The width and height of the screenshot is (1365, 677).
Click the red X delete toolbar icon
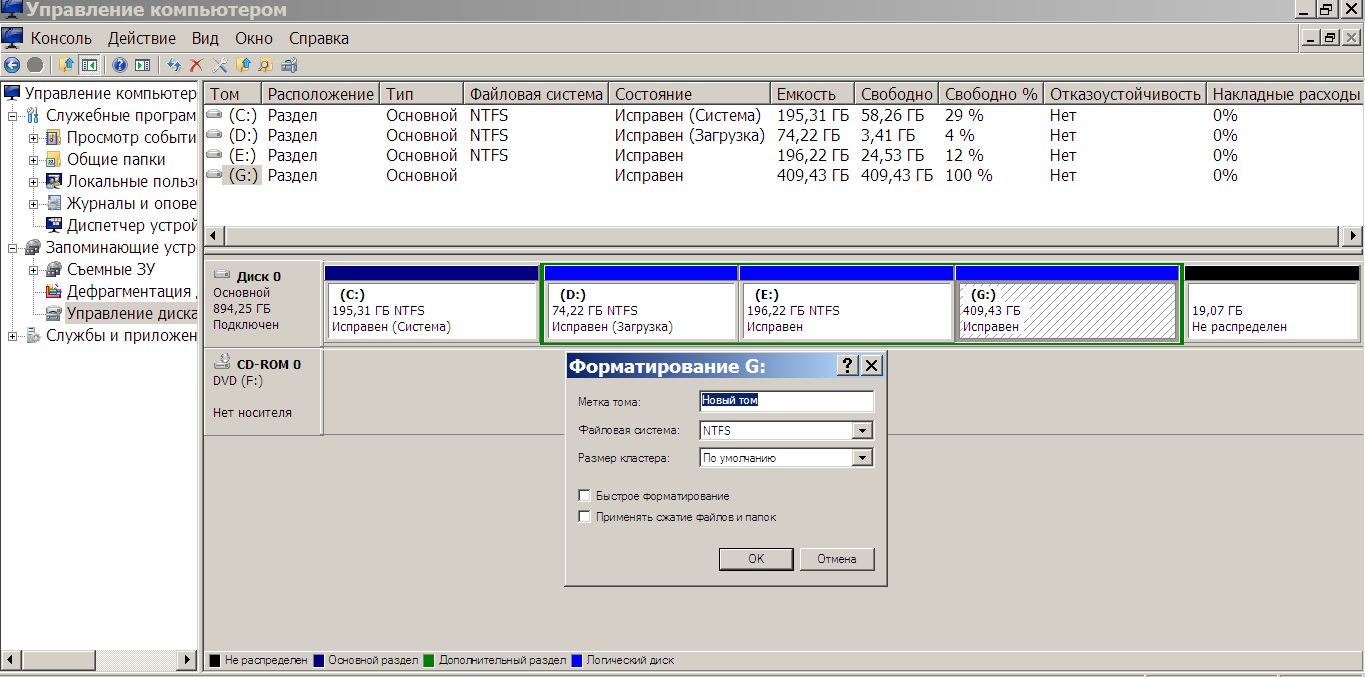pos(196,65)
